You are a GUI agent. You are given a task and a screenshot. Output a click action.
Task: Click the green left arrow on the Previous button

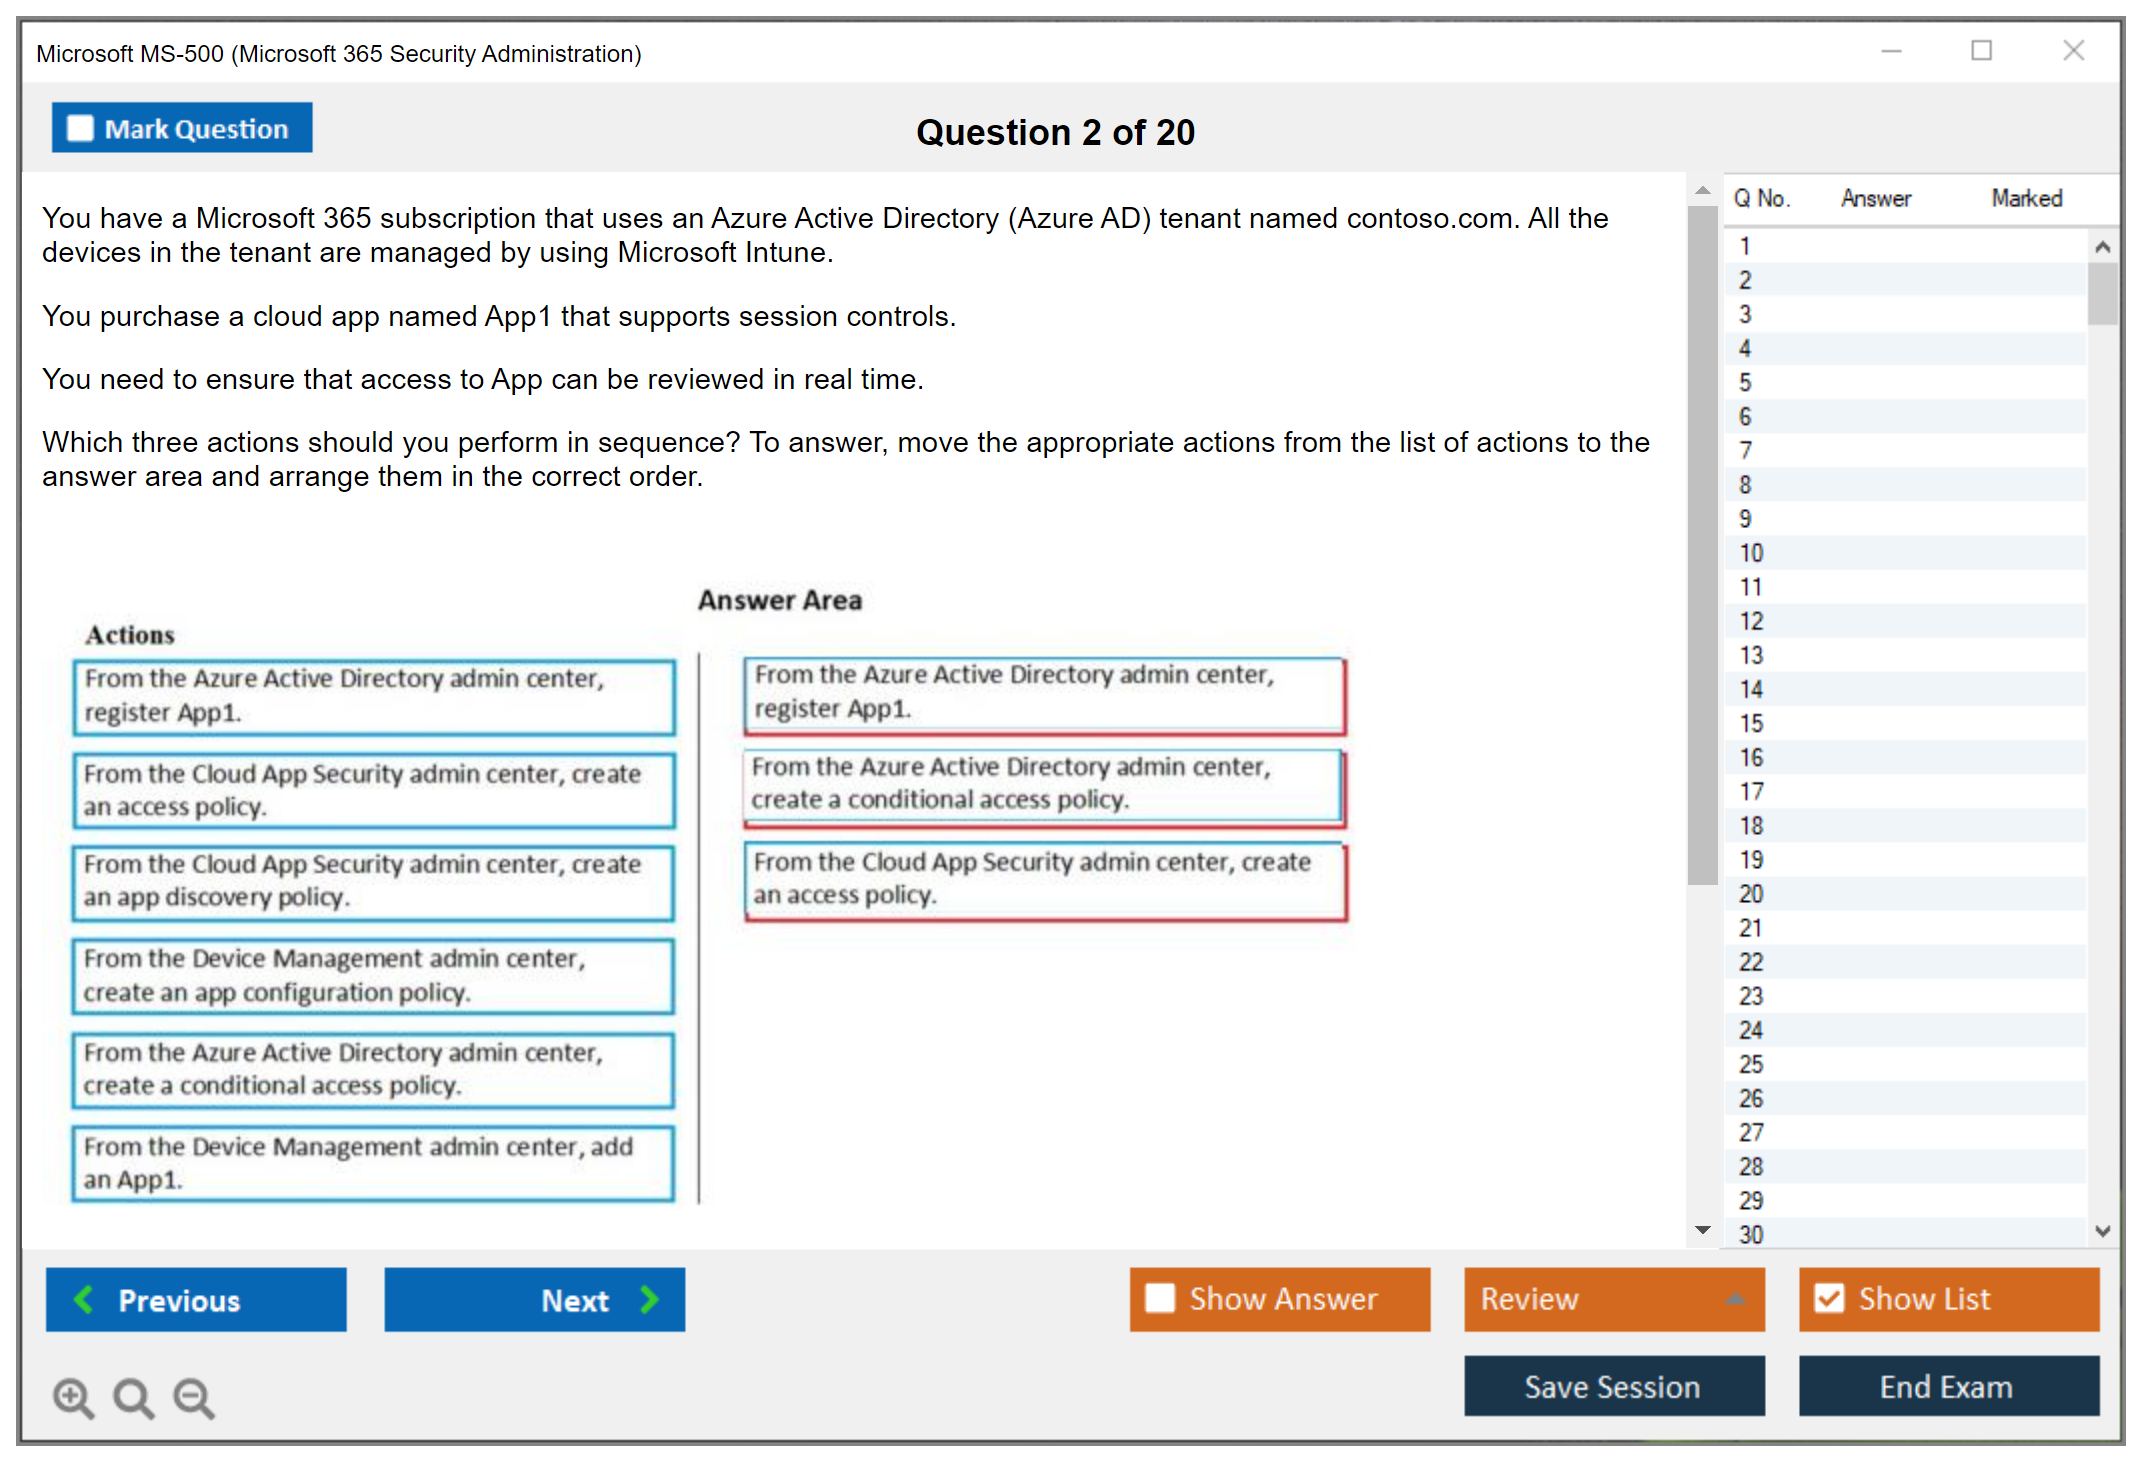coord(84,1299)
